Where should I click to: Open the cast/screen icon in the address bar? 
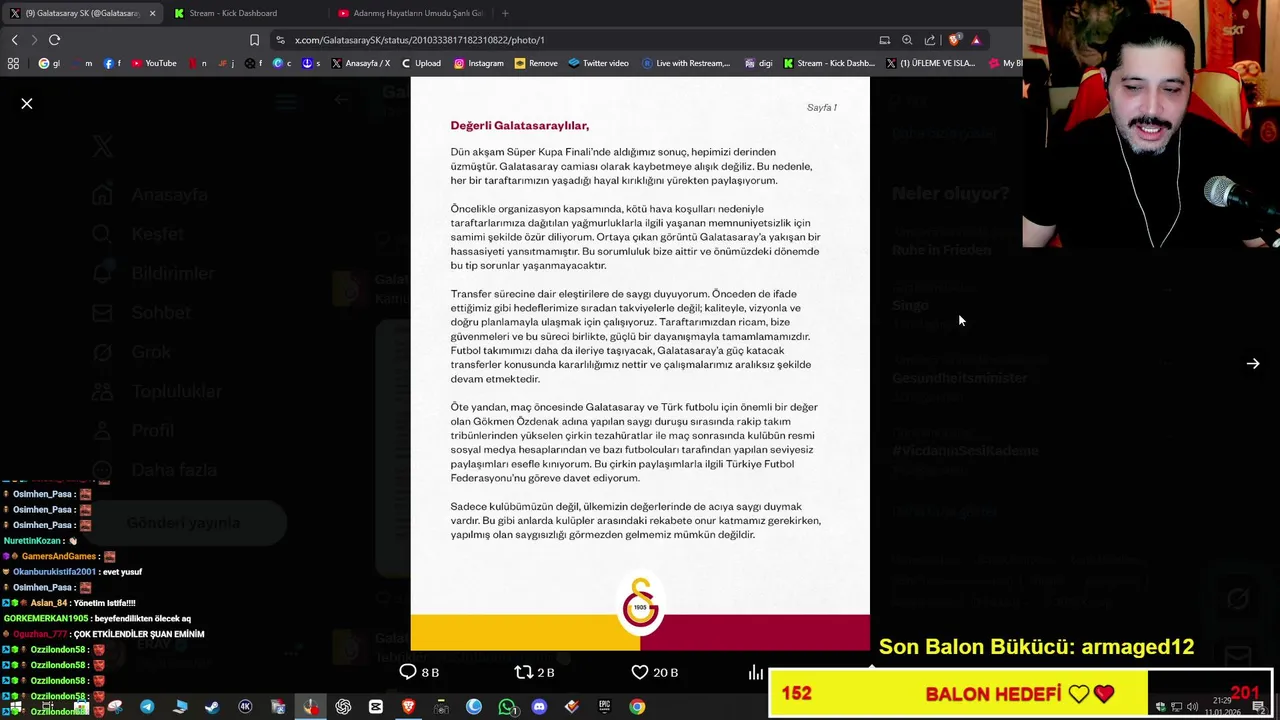tap(884, 40)
